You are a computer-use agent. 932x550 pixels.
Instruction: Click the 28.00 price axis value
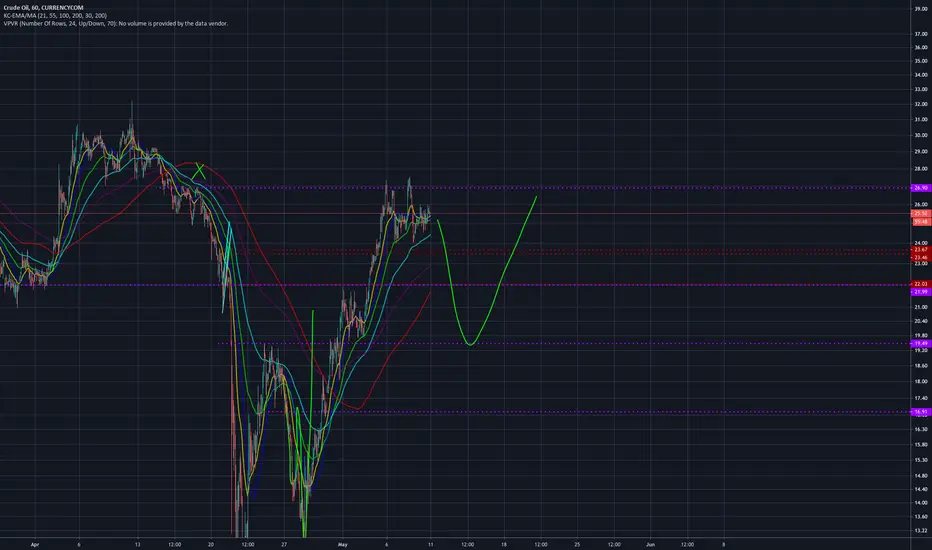click(921, 169)
